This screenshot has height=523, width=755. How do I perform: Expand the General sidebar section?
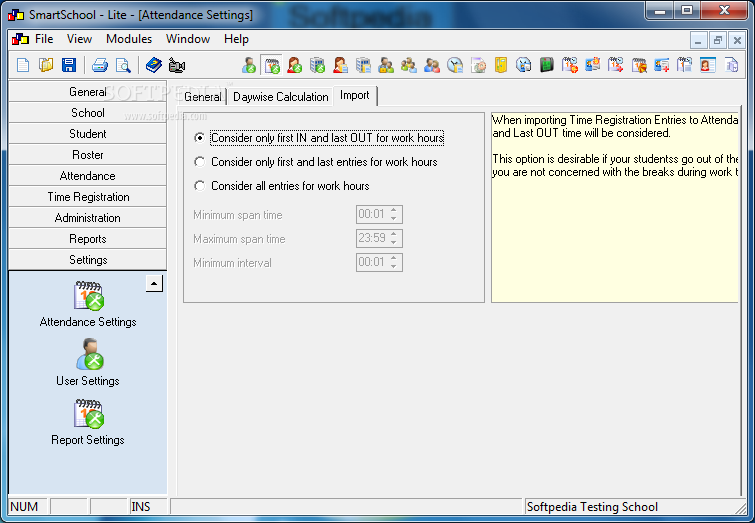coord(88,92)
